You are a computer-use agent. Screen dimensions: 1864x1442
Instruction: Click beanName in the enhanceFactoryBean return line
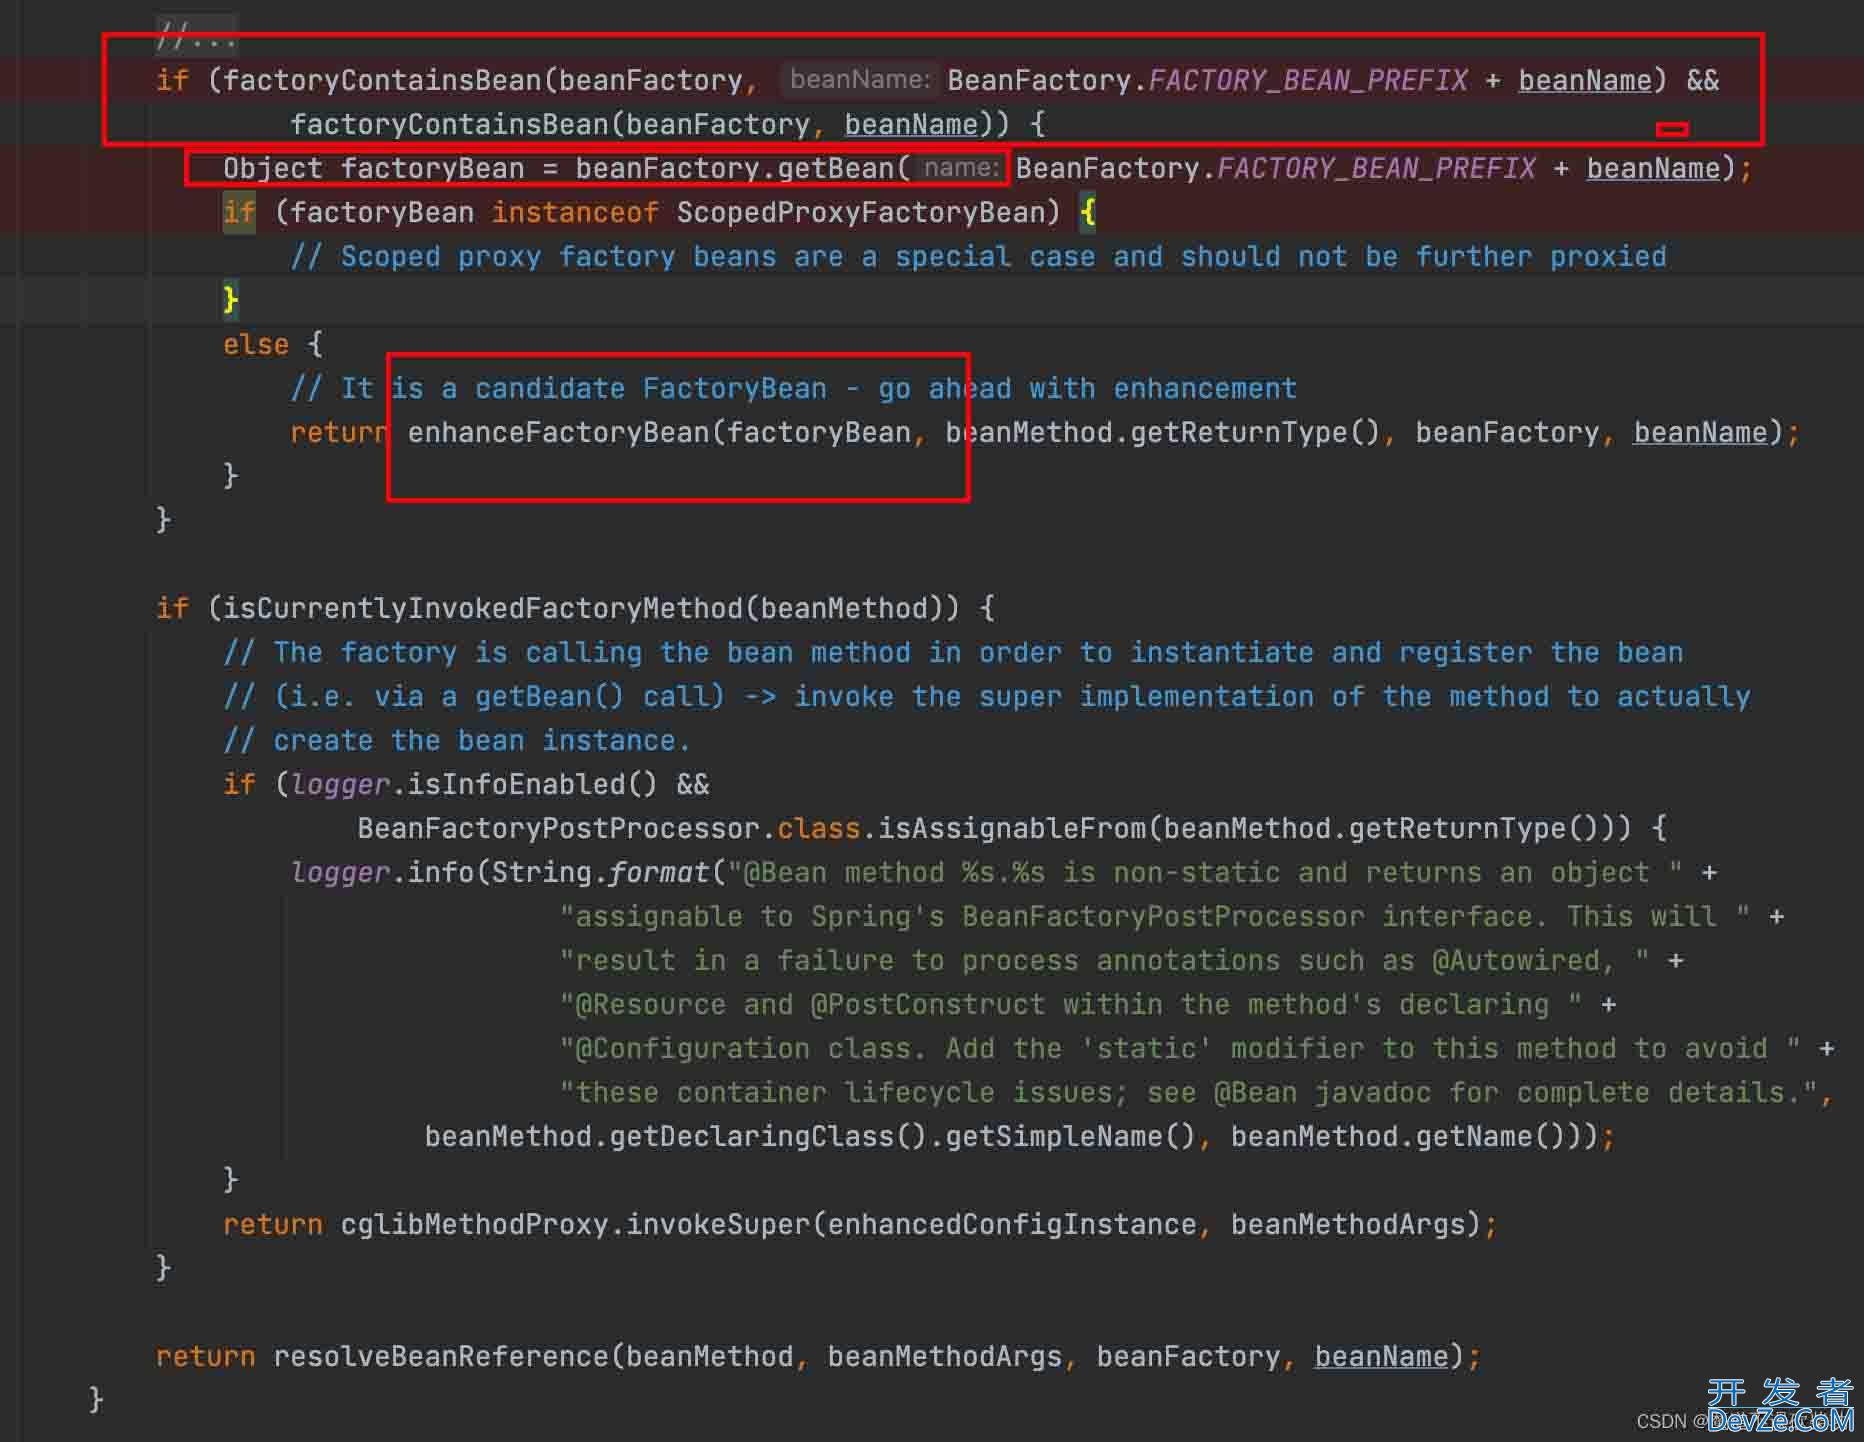1700,432
